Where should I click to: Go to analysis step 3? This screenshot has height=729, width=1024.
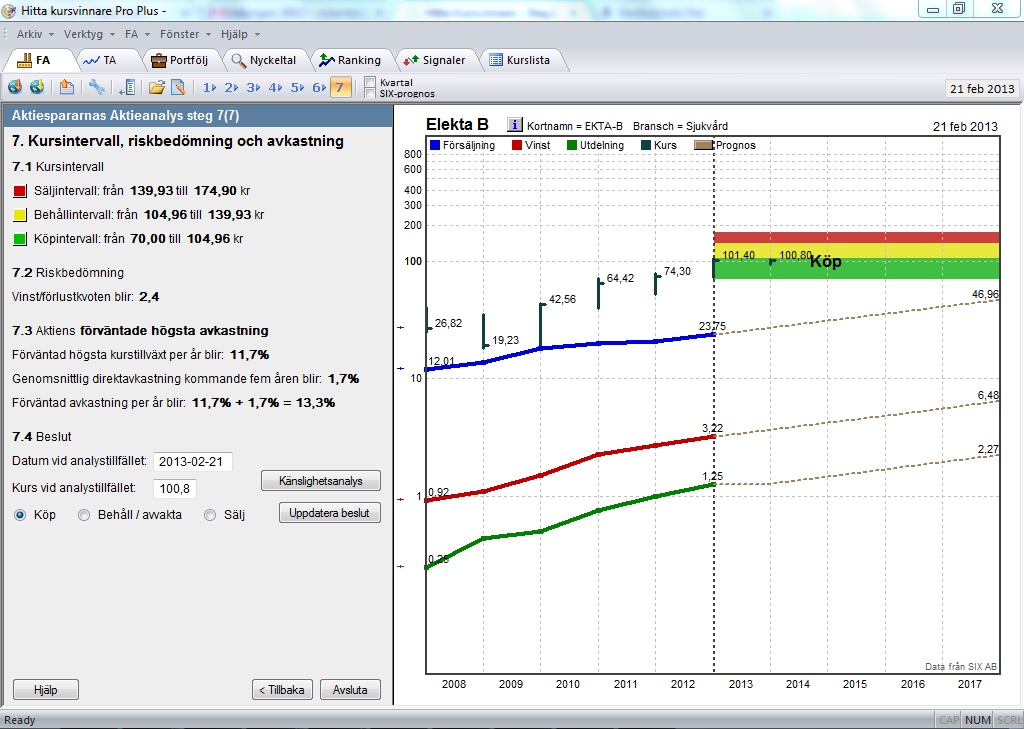(253, 88)
